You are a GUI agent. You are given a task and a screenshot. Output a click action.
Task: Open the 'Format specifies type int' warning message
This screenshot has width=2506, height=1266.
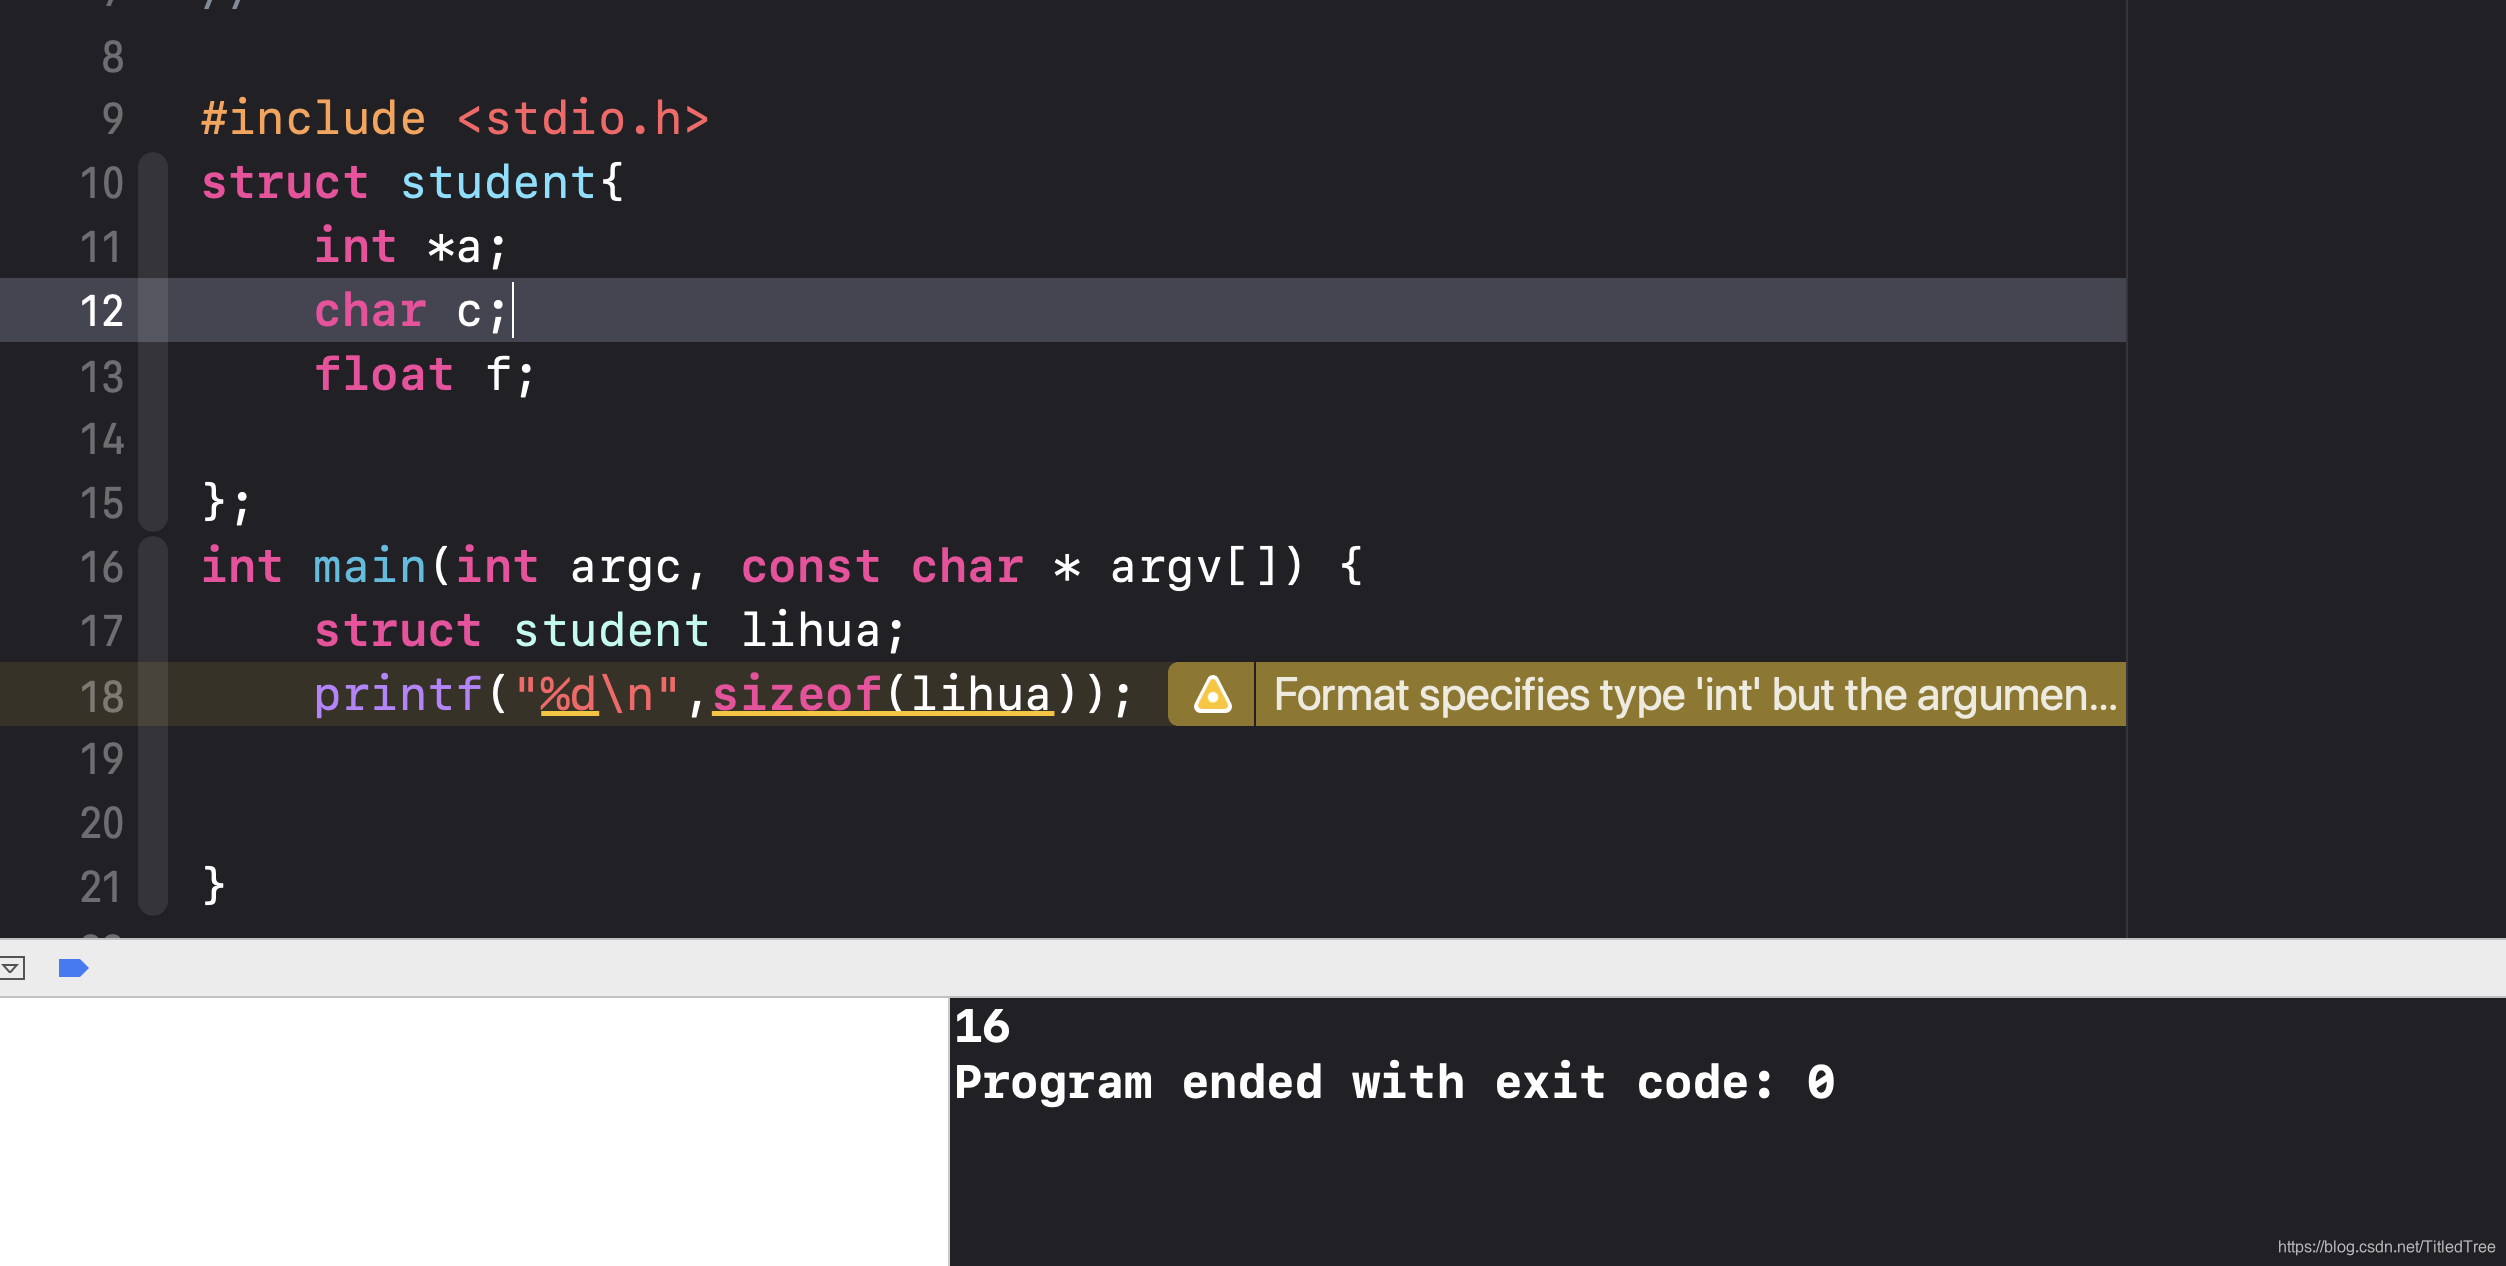pos(1693,694)
